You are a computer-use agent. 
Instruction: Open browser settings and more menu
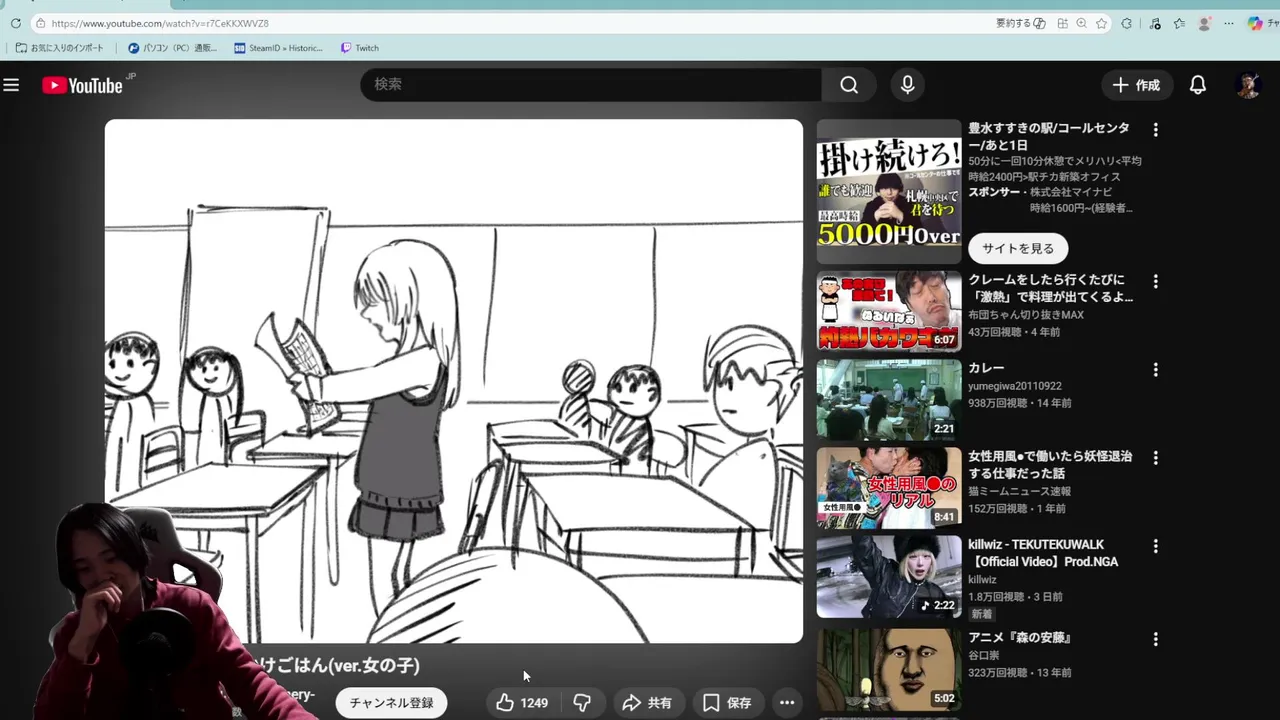[1229, 23]
